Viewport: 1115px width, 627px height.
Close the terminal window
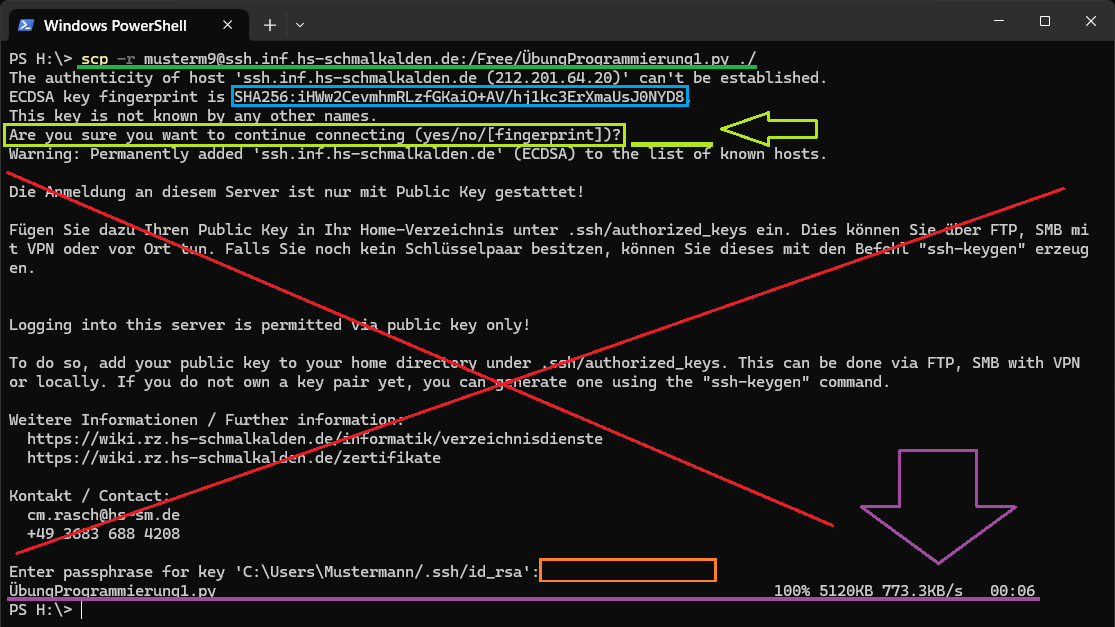[1089, 21]
